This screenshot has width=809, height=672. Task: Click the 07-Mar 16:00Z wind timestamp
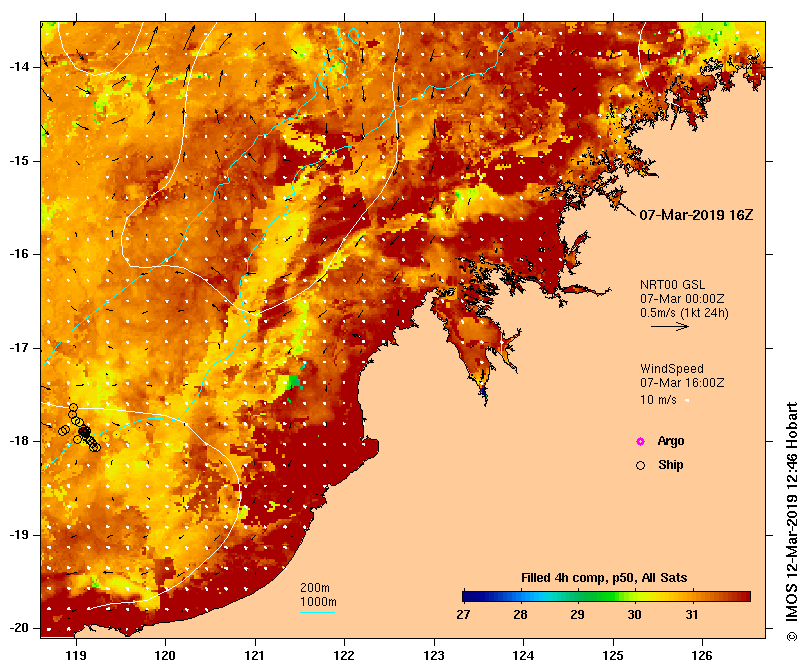(x=682, y=382)
